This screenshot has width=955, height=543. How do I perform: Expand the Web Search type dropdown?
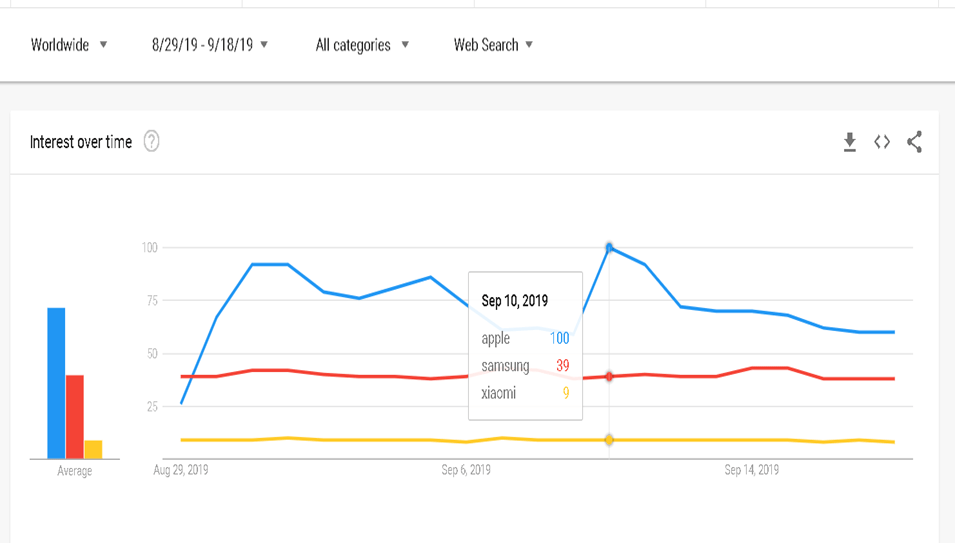[x=493, y=45]
